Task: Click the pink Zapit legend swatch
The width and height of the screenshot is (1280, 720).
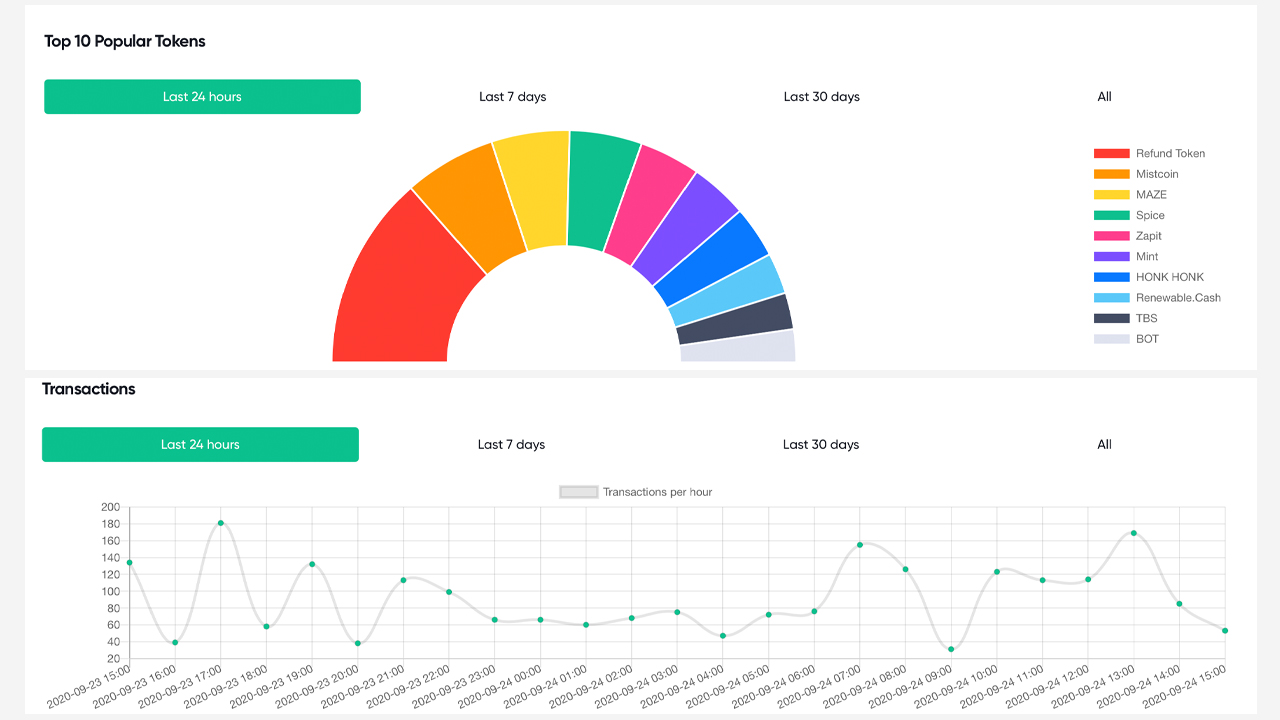Action: [1111, 236]
